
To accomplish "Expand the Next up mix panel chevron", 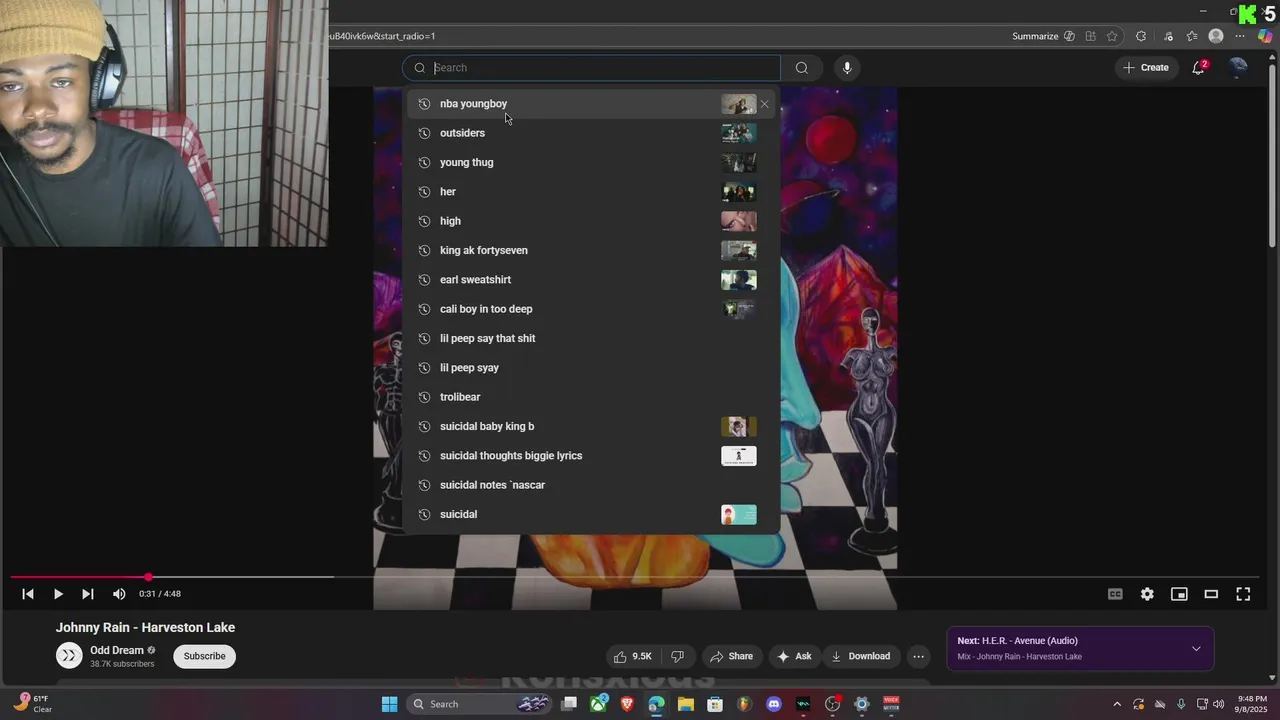I will click(x=1196, y=649).
